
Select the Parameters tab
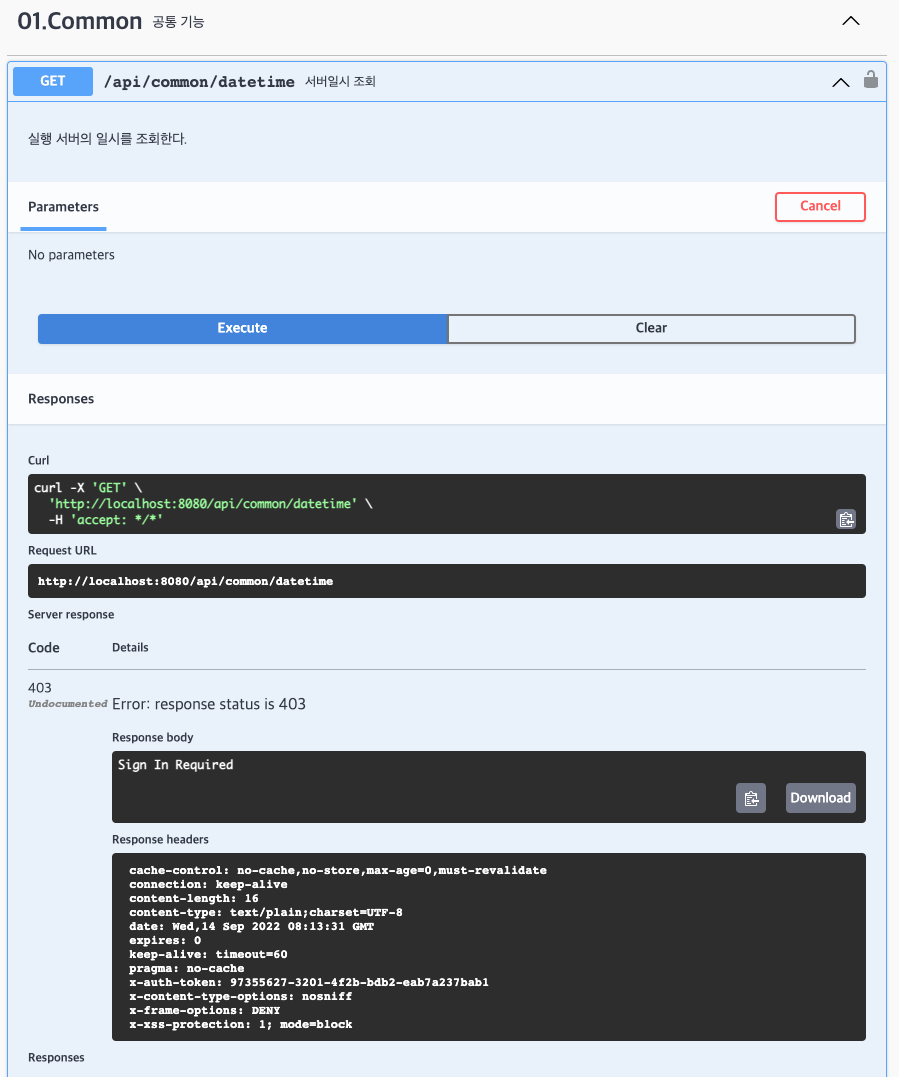[x=63, y=207]
